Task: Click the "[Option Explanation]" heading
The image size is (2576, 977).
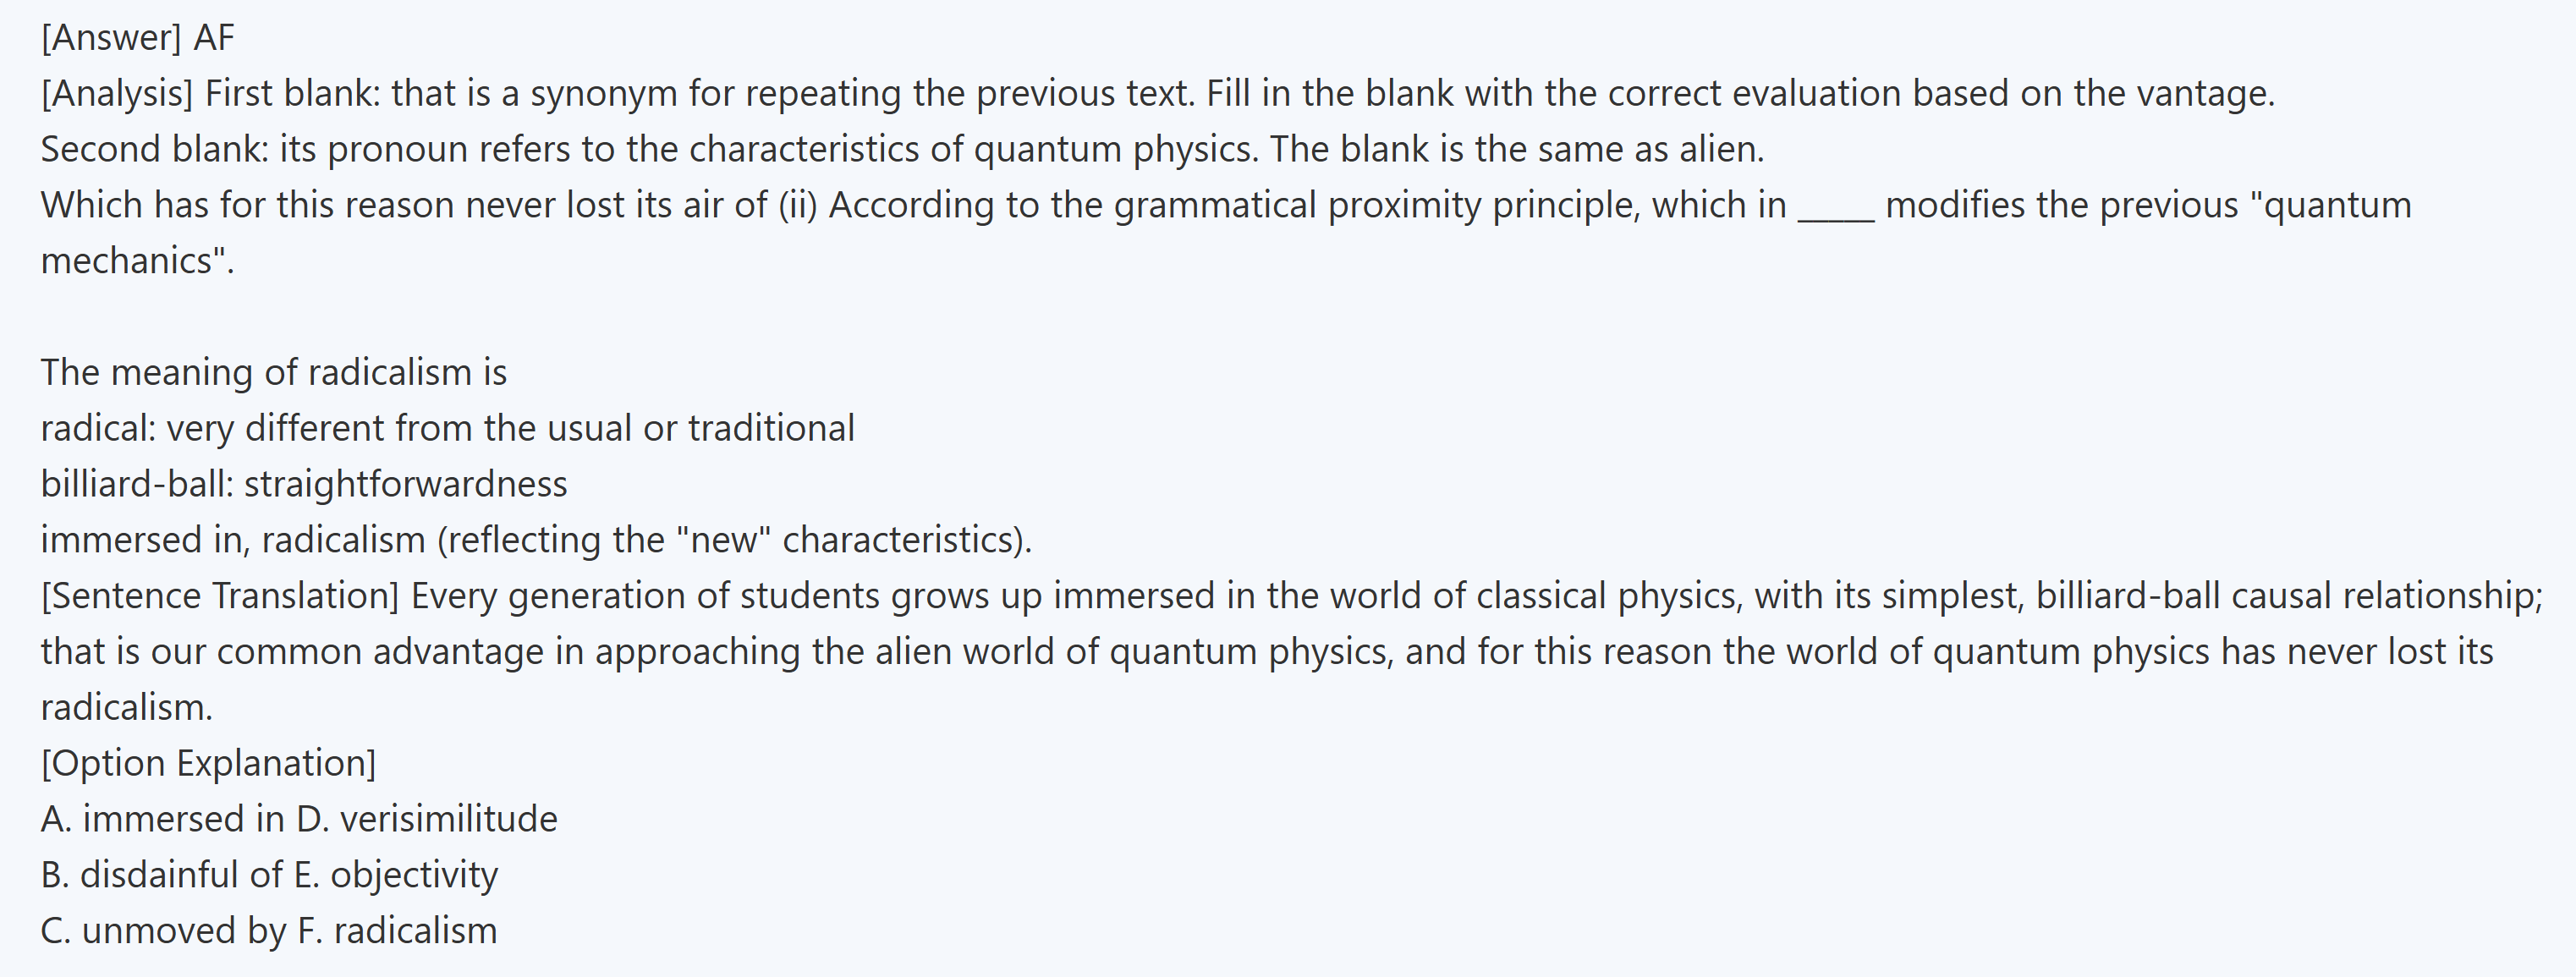Action: [x=208, y=764]
